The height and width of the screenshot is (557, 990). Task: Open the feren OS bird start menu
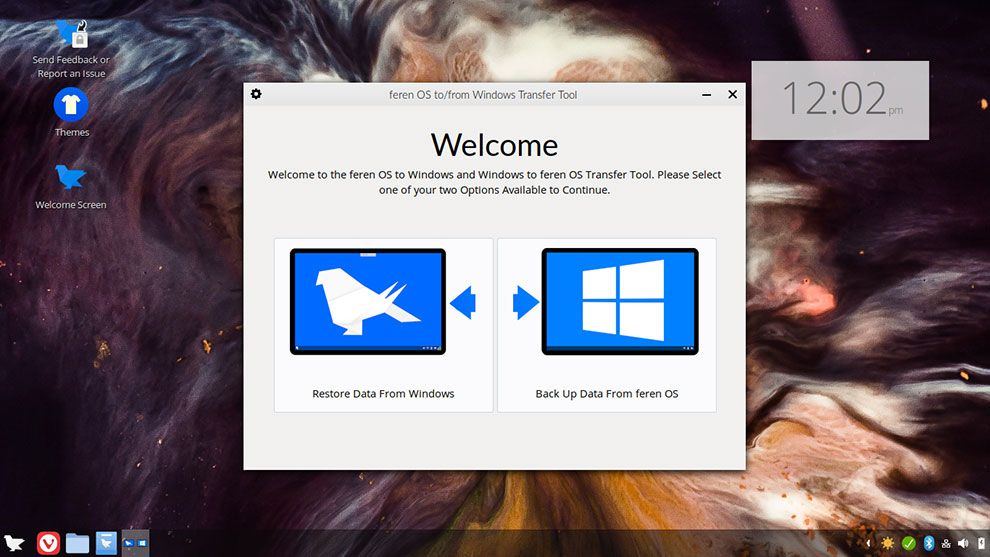14,543
